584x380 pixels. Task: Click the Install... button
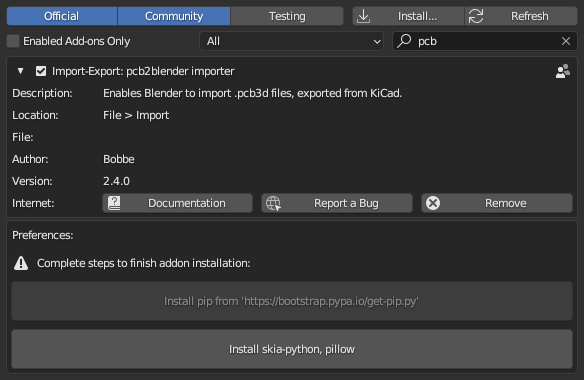pos(408,16)
